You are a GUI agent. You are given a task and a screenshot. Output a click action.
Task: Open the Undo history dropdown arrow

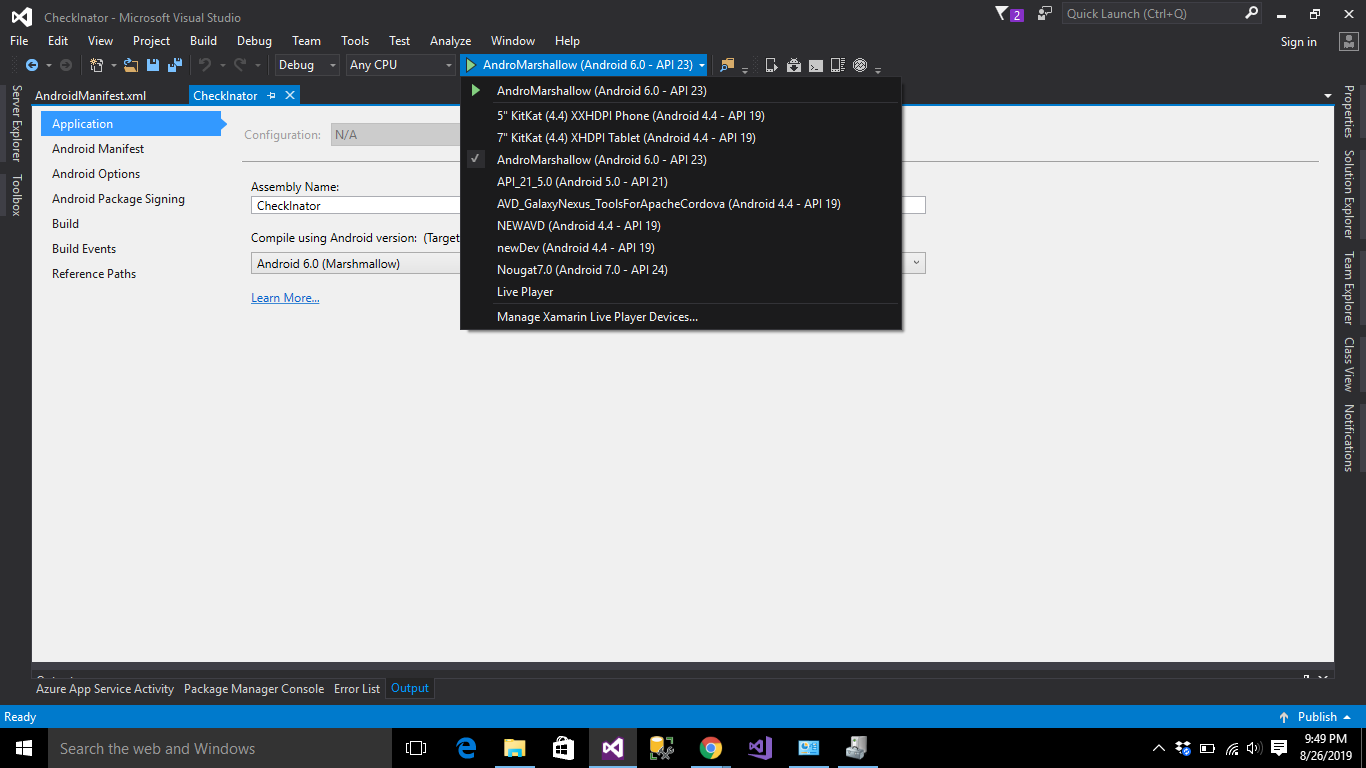point(221,65)
